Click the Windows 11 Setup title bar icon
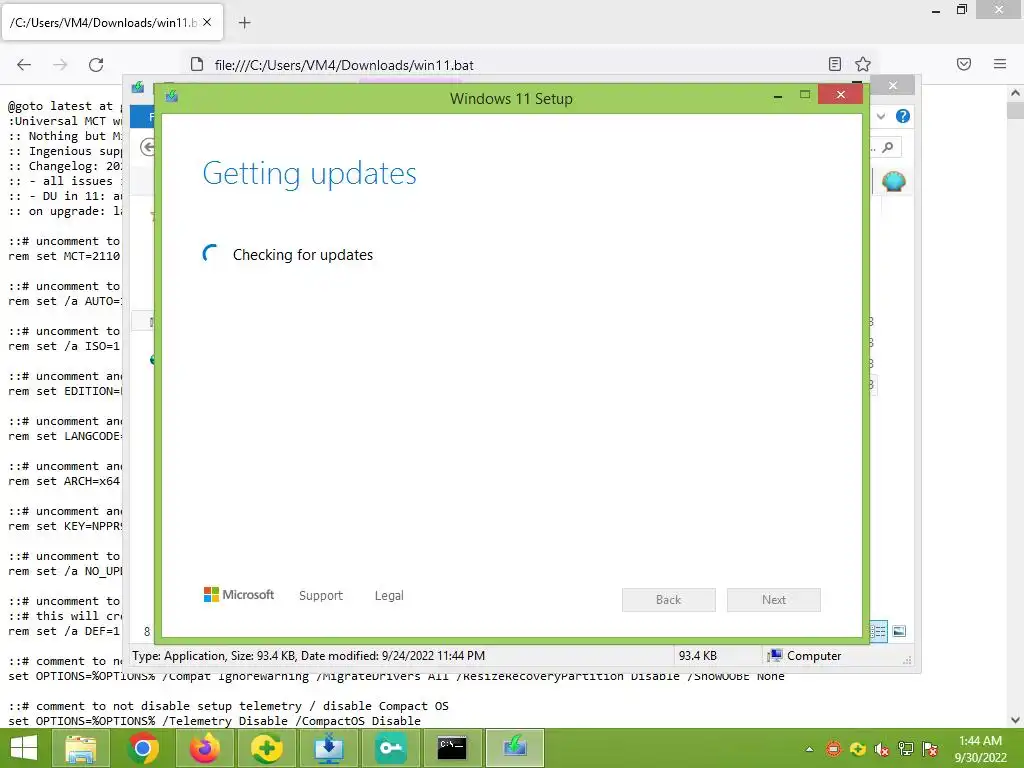This screenshot has width=1024, height=768. 172,97
